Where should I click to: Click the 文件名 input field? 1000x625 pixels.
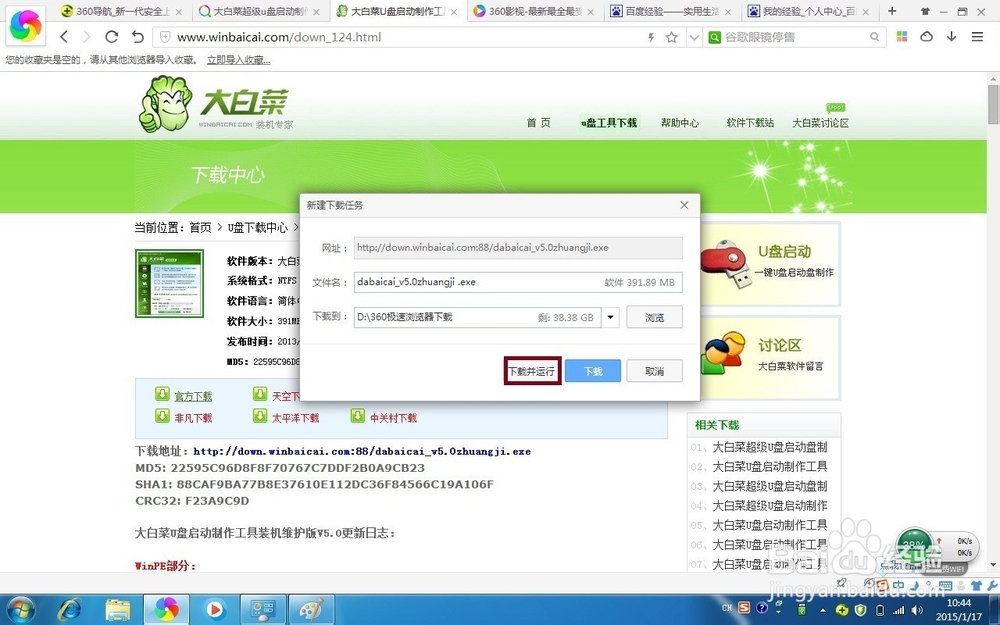518,282
